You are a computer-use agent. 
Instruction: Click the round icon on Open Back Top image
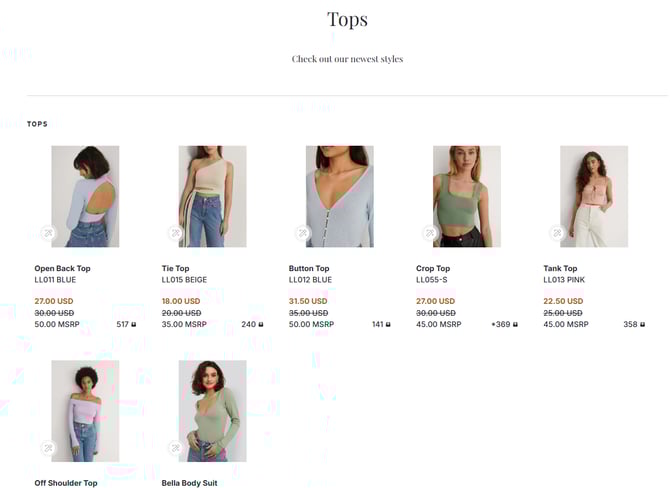[47, 233]
